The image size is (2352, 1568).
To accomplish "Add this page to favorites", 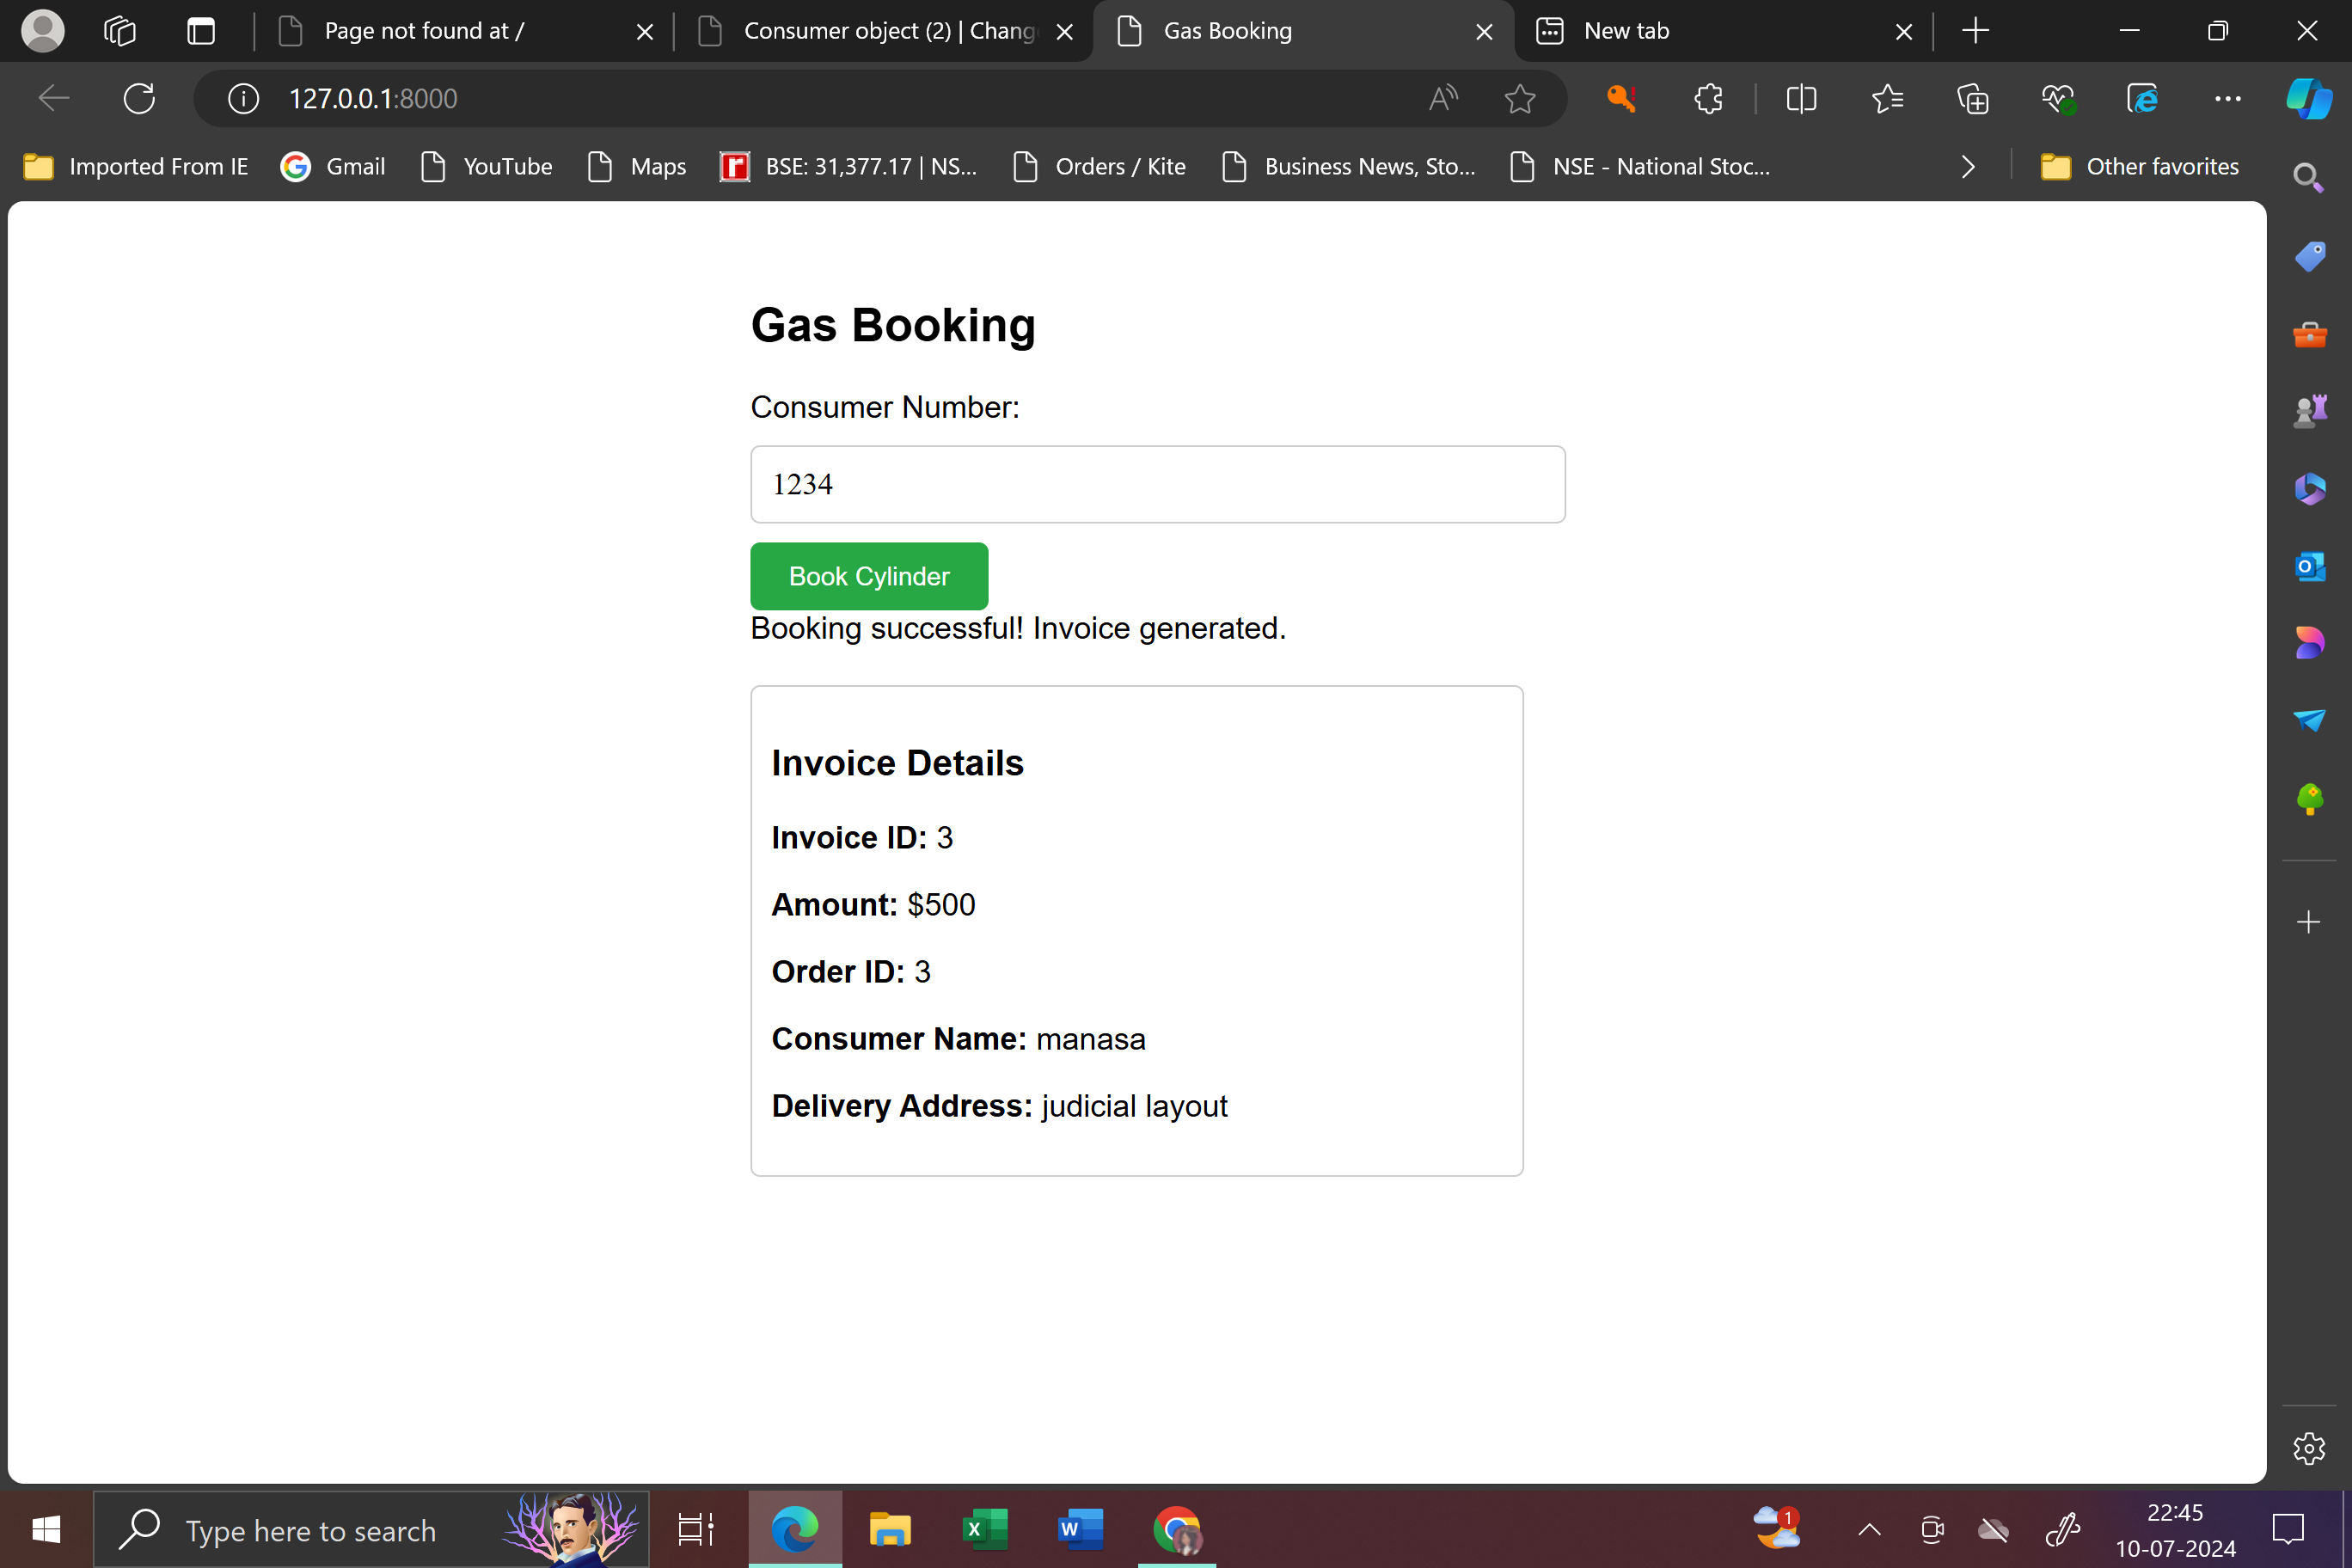I will click(x=1520, y=98).
